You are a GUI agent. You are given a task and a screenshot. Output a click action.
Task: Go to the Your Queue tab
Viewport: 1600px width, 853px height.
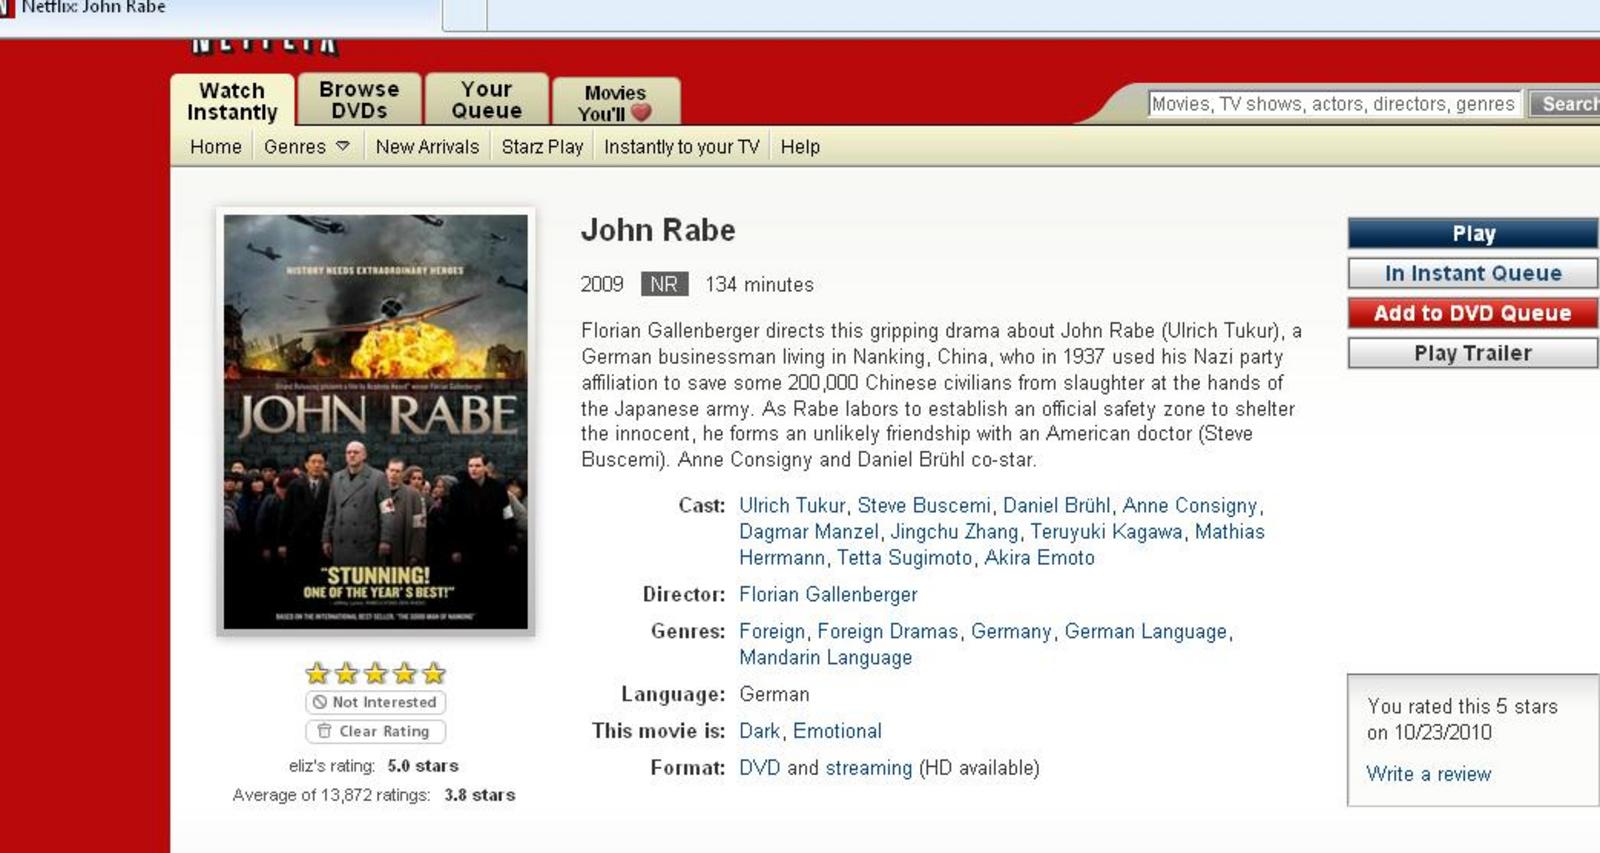(x=487, y=100)
